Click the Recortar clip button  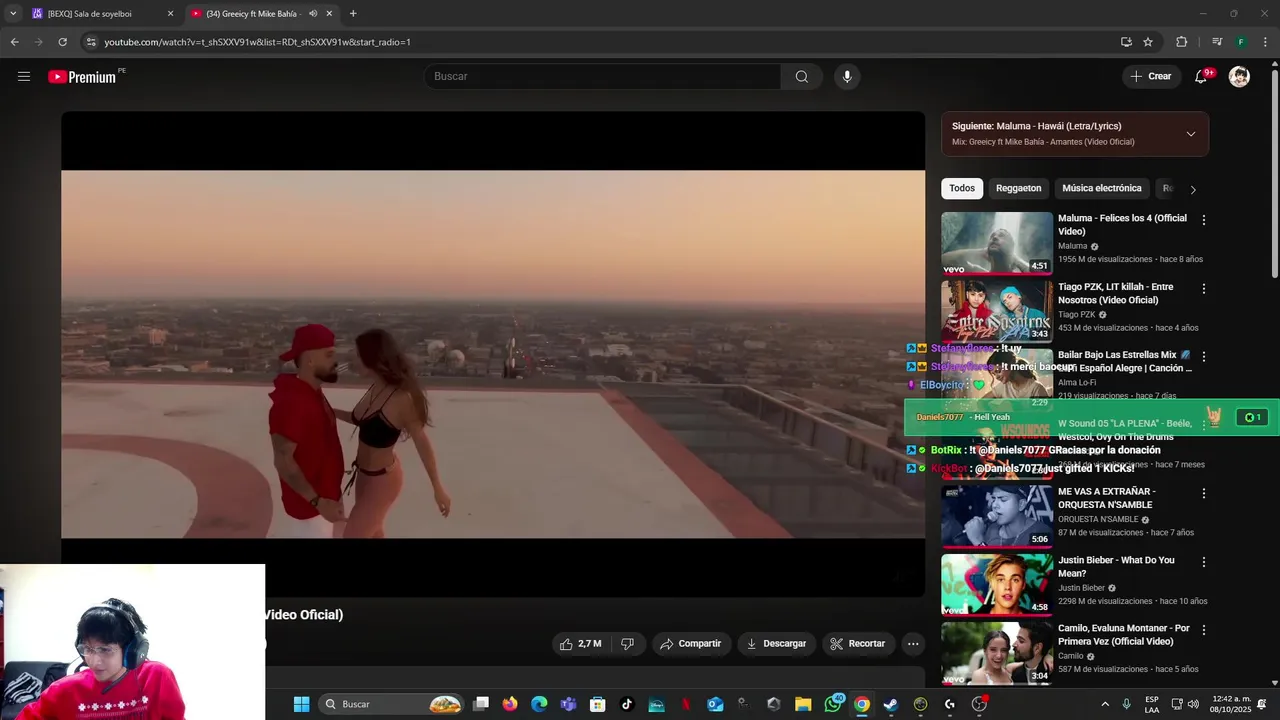(857, 644)
